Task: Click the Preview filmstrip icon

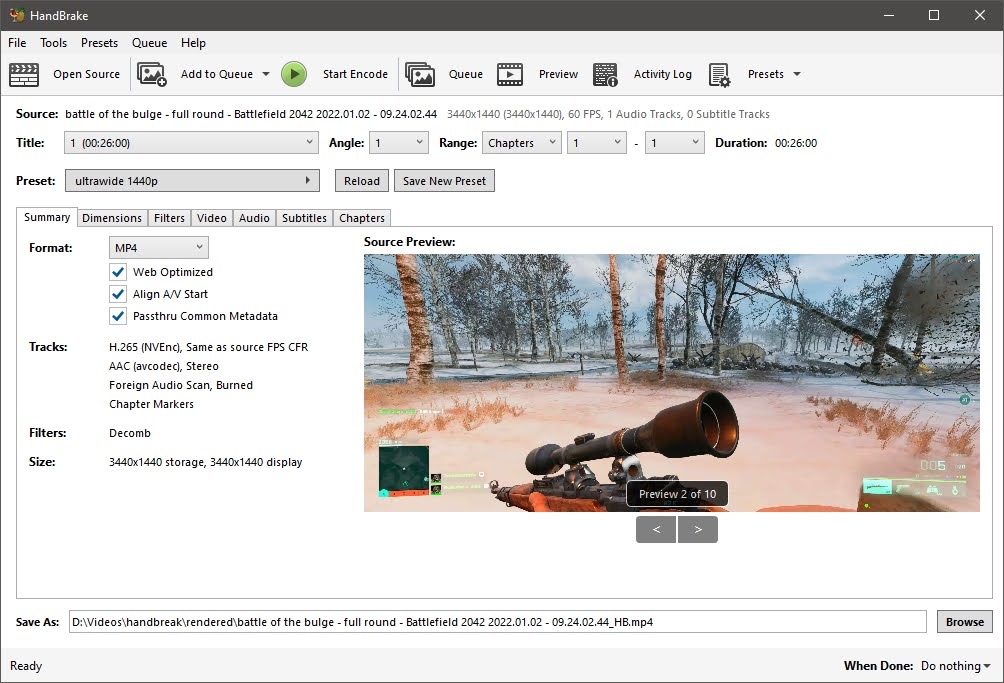Action: [x=510, y=74]
